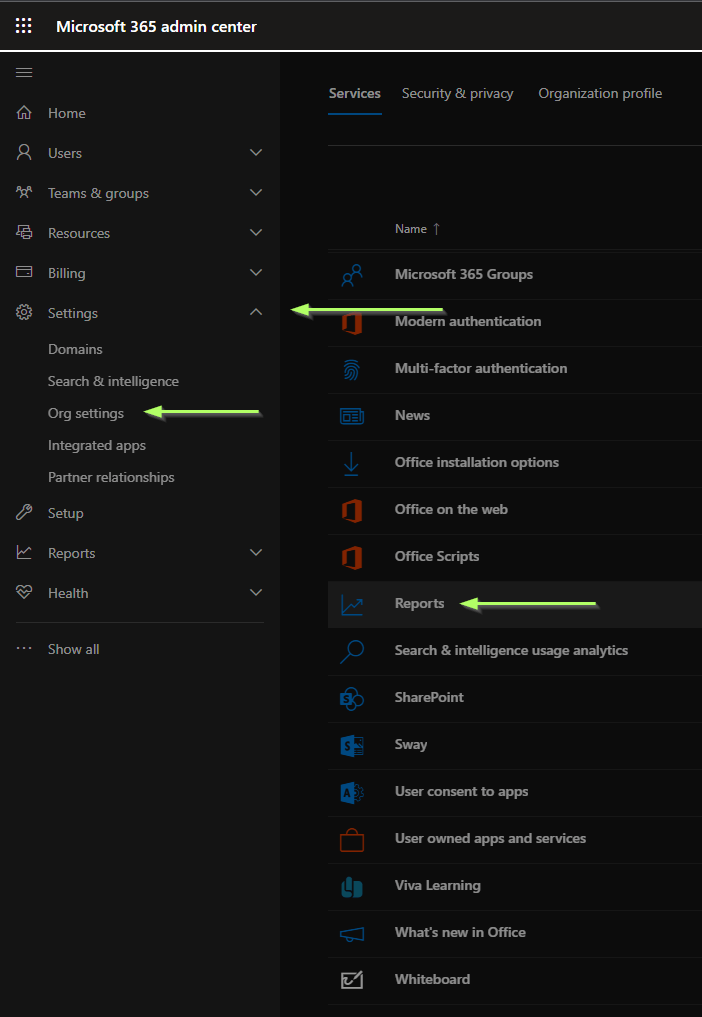The height and width of the screenshot is (1017, 702).
Task: Expand the Health chevron
Action: (256, 593)
